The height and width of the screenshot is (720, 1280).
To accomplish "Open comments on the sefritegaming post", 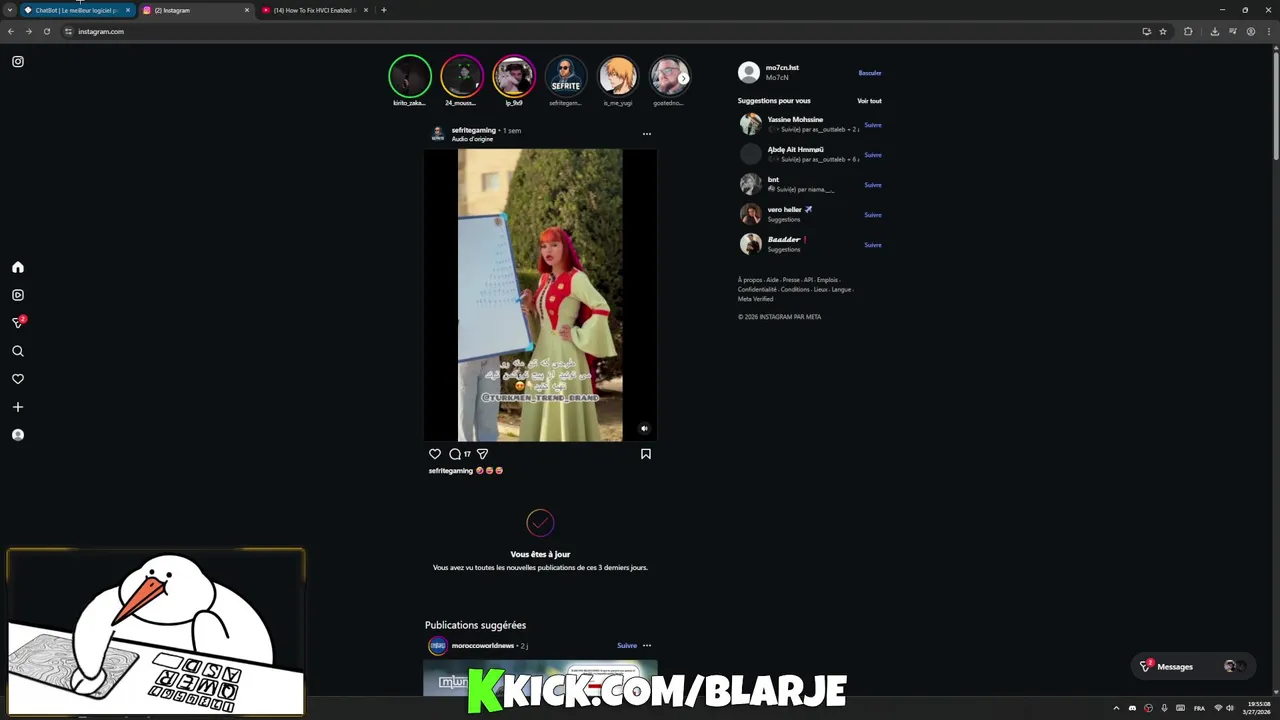I will coord(455,454).
